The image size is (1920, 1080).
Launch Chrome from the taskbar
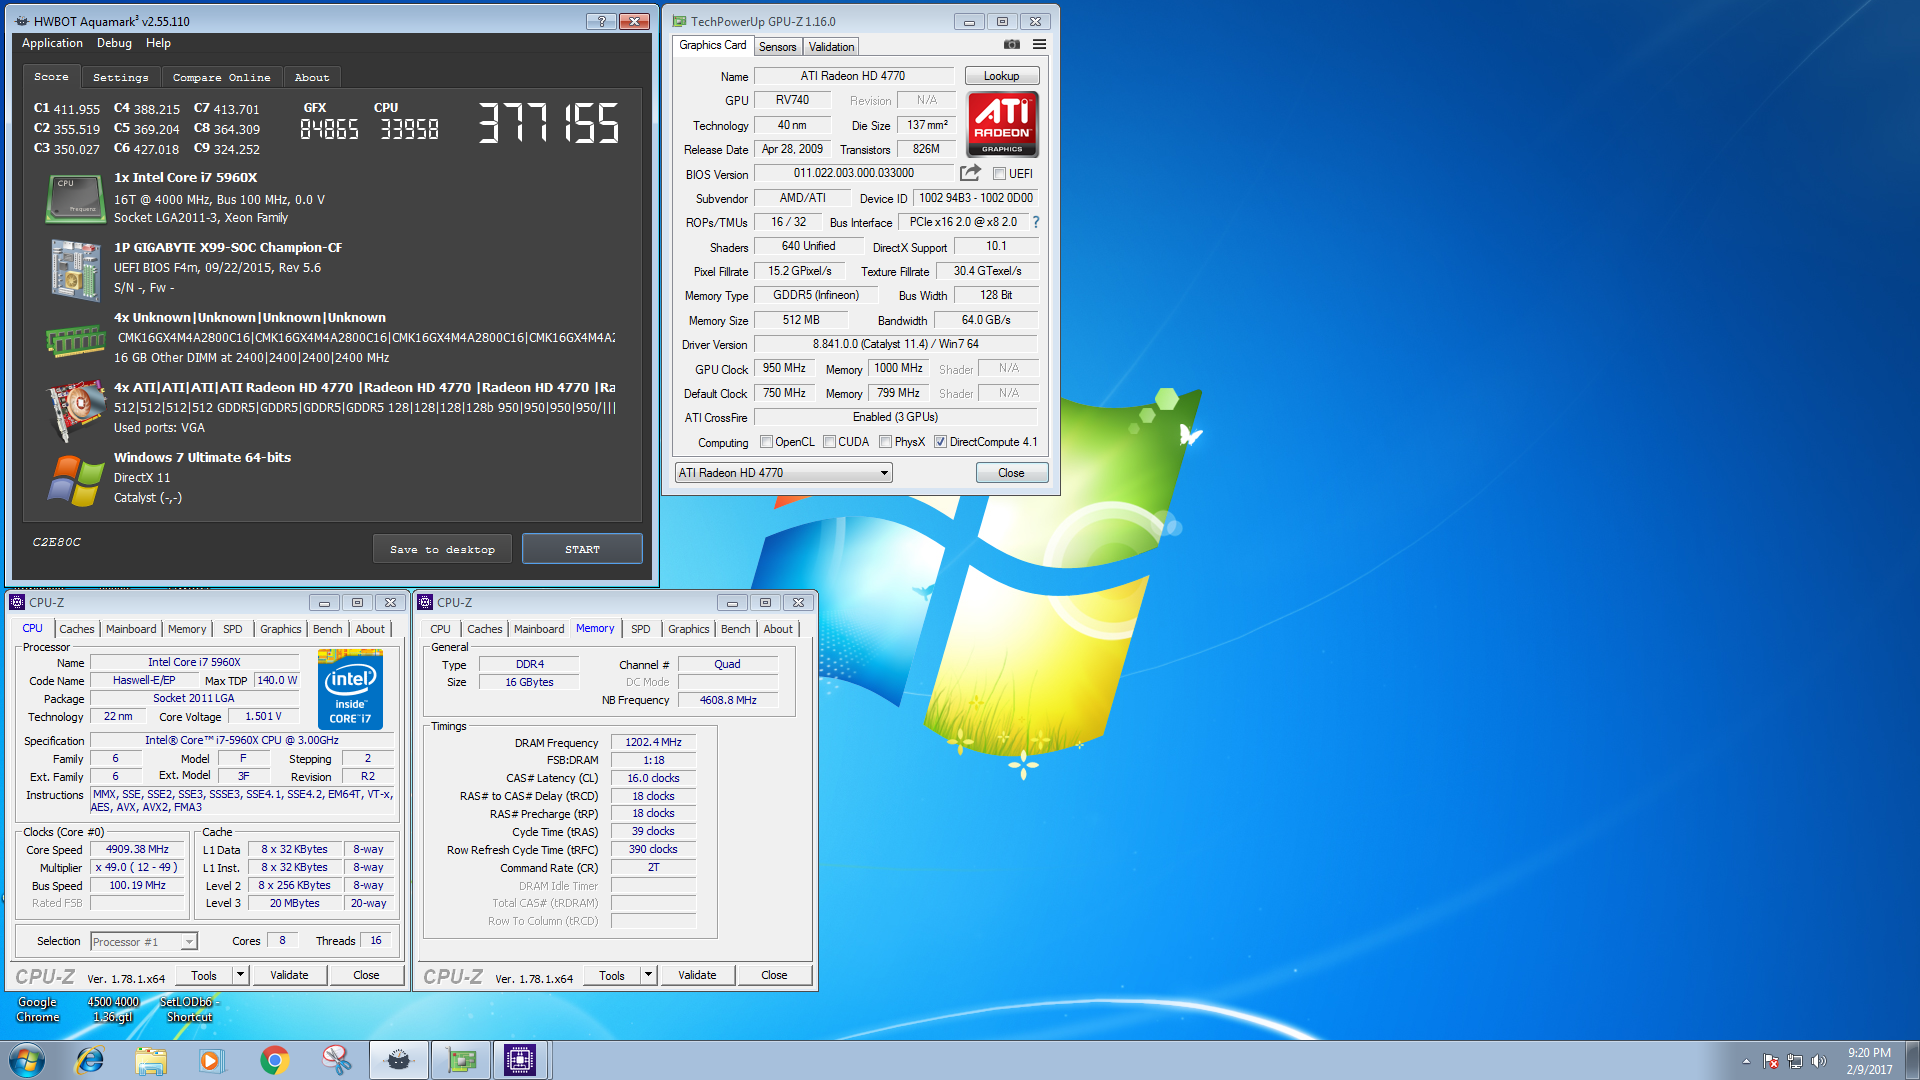tap(274, 1060)
